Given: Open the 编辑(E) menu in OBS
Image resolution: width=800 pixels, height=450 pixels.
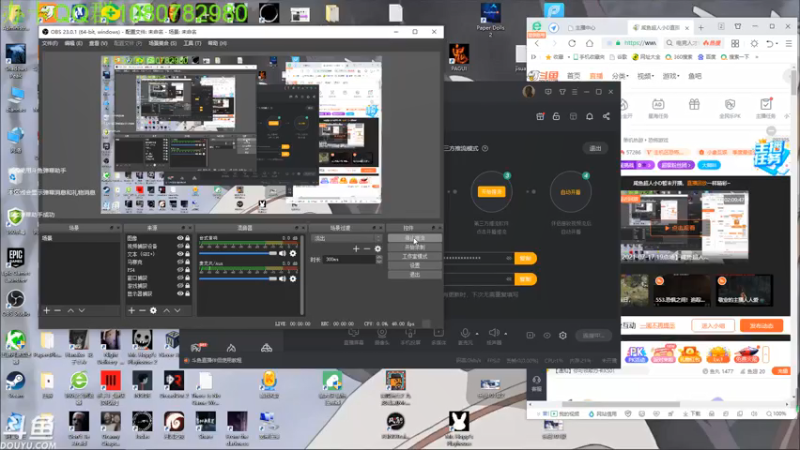Looking at the screenshot, I should [73, 43].
